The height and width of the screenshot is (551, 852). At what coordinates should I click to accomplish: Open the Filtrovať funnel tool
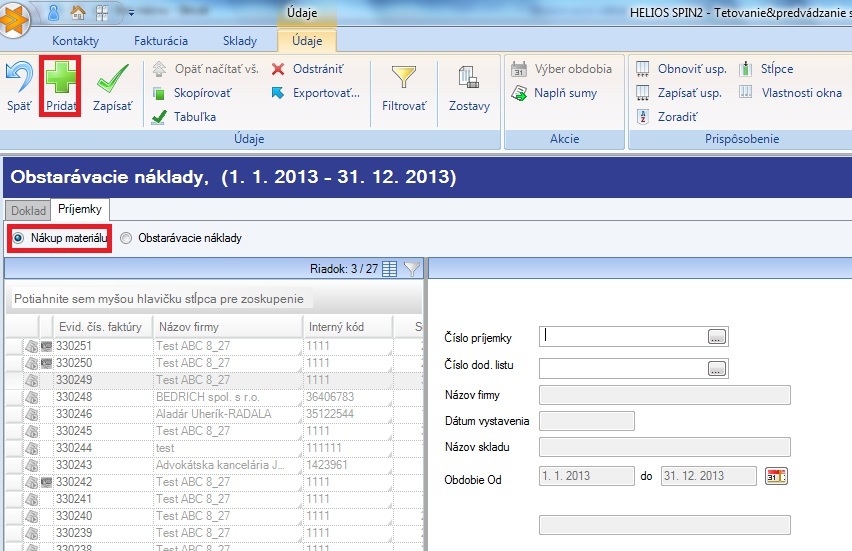(404, 77)
